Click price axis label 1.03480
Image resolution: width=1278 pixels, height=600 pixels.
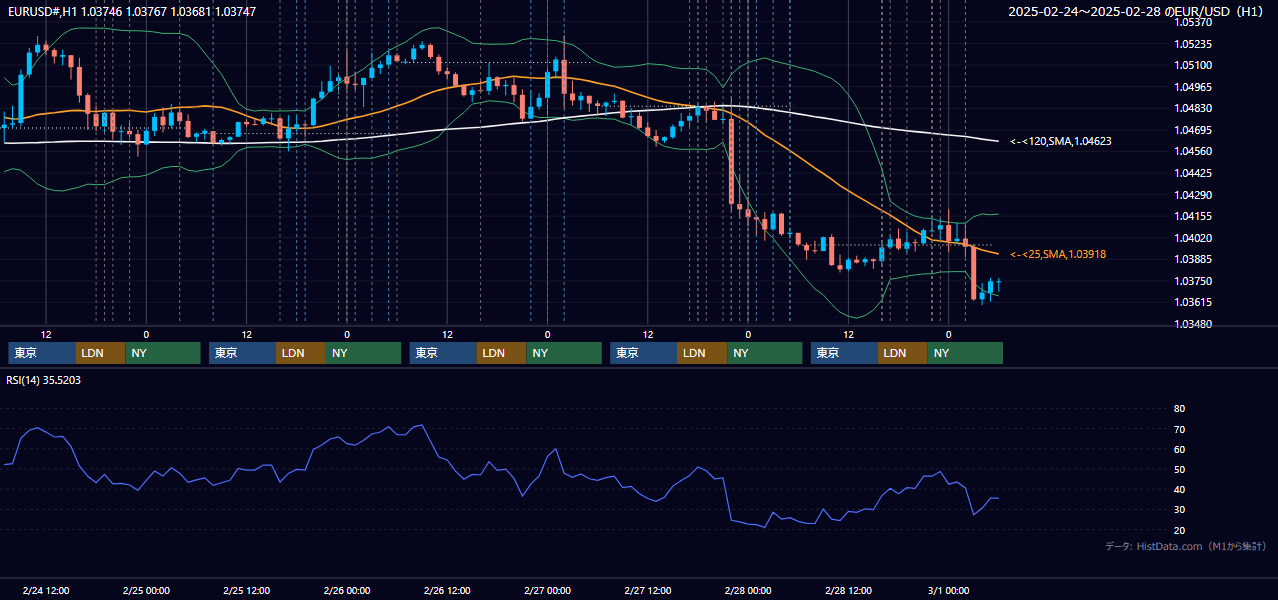pos(1193,324)
